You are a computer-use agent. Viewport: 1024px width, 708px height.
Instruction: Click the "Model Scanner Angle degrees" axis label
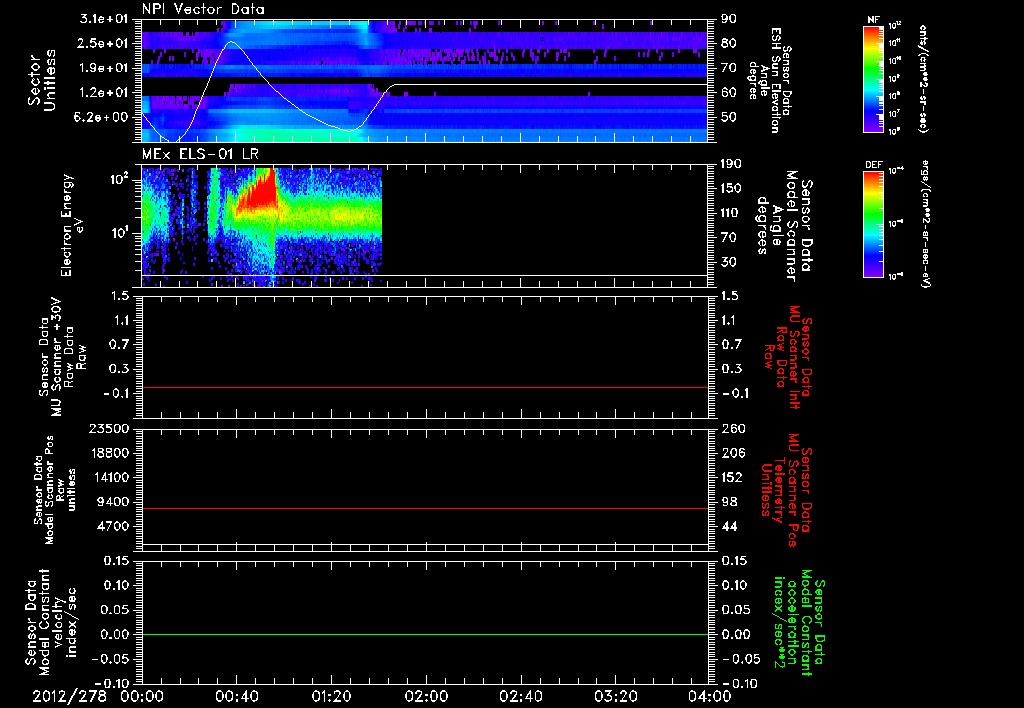(x=784, y=226)
